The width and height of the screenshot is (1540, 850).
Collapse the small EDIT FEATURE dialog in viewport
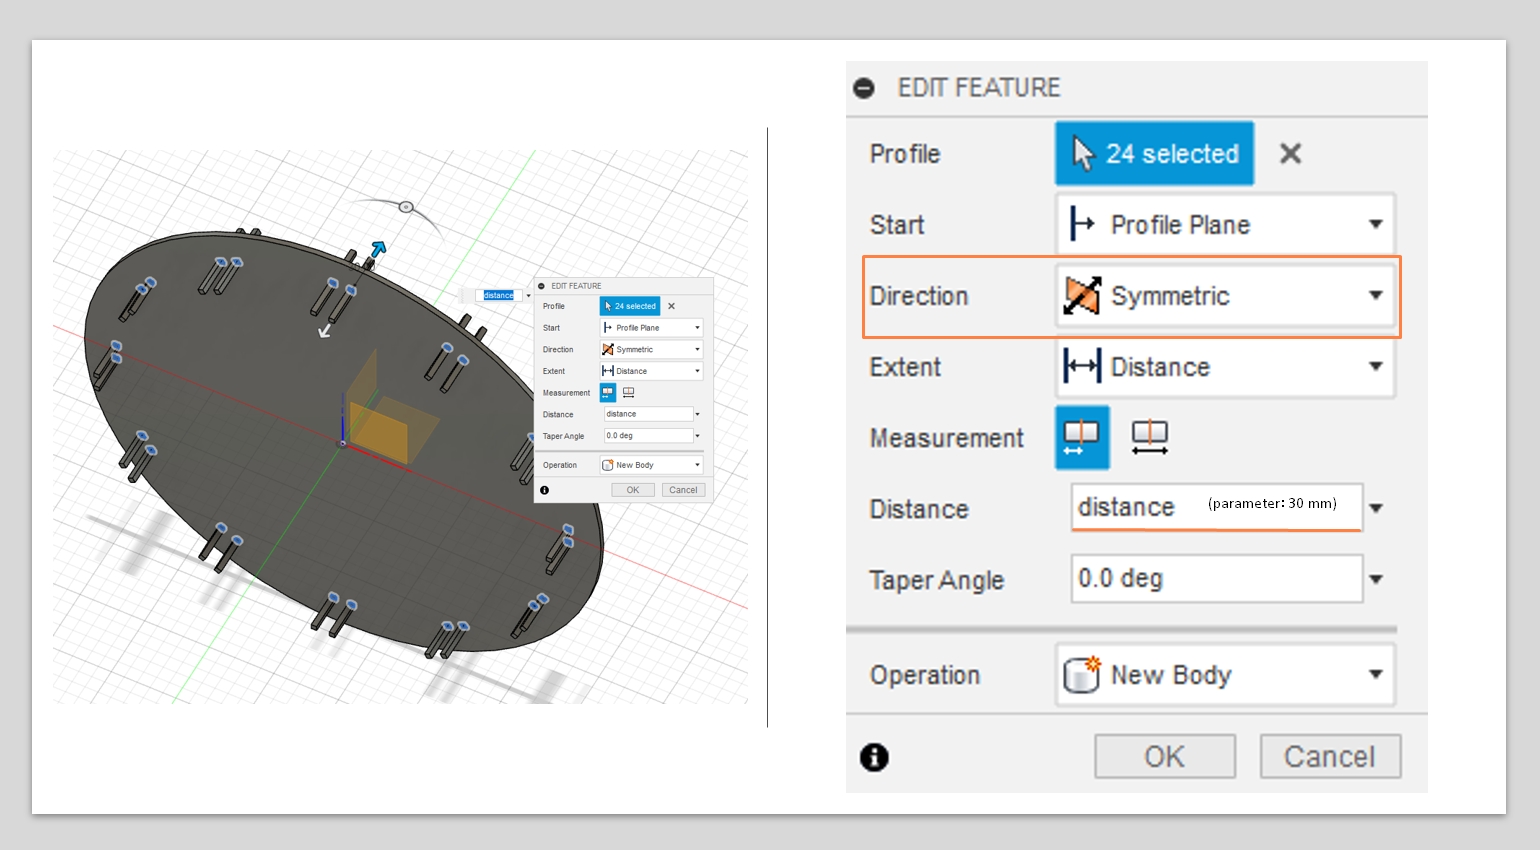coord(542,286)
